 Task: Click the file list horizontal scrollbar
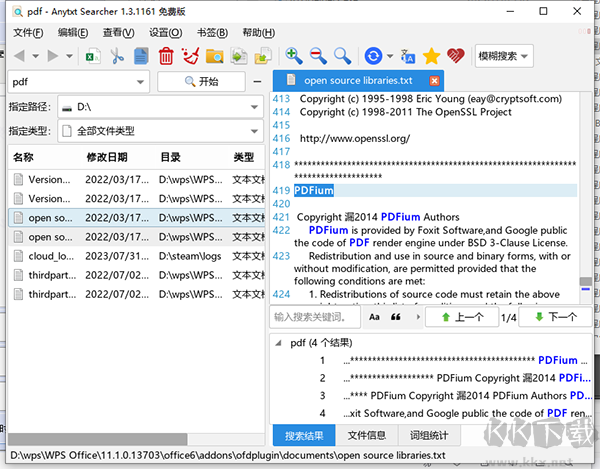[98, 439]
